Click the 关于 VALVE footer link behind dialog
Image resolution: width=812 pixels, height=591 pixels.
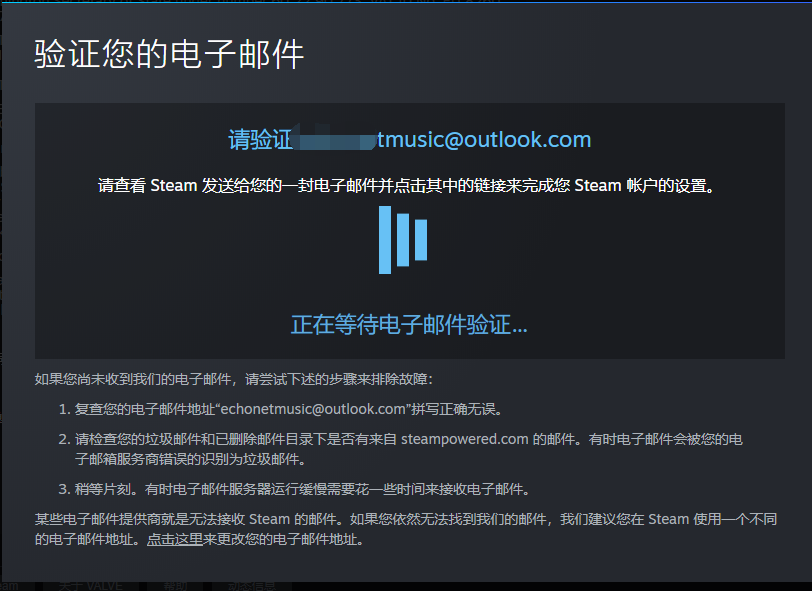(91, 586)
